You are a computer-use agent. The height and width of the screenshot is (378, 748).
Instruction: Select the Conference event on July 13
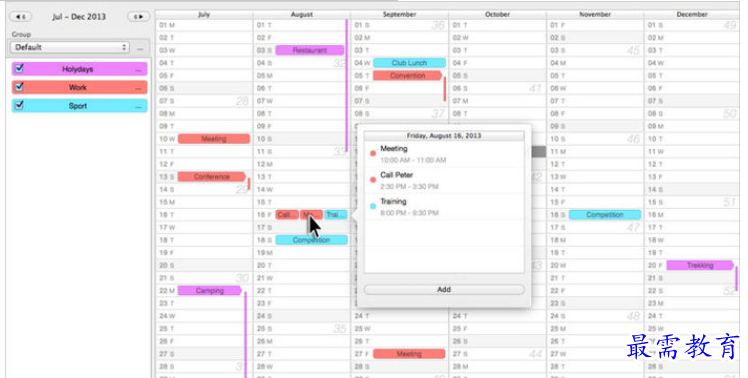click(x=212, y=177)
